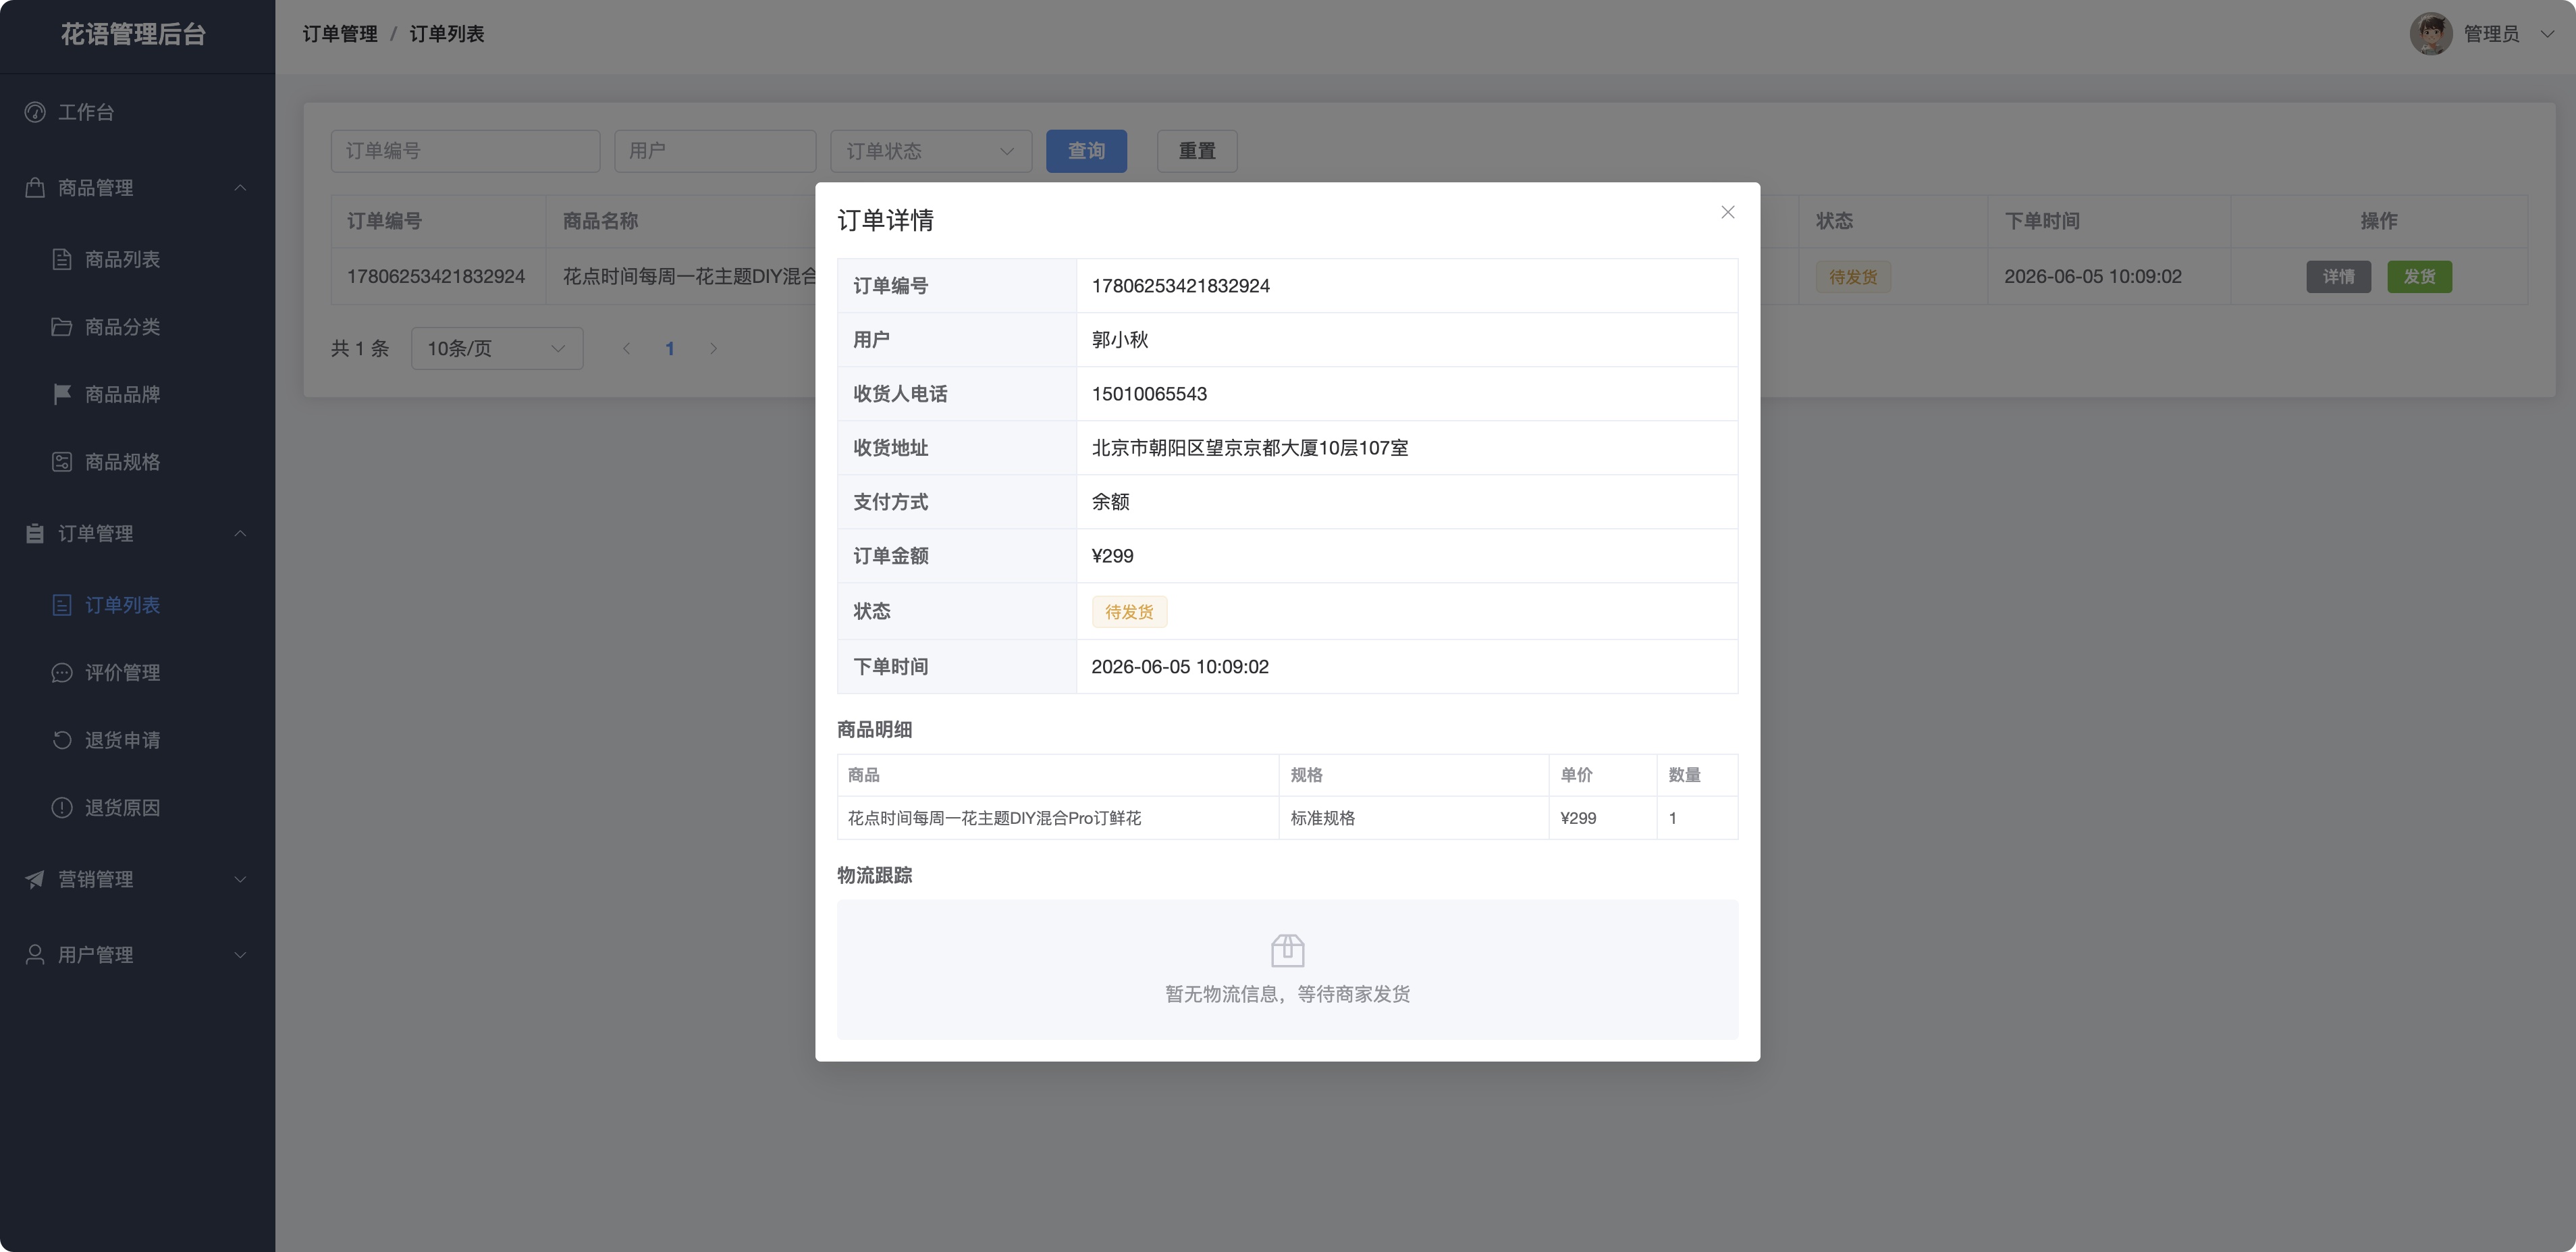The height and width of the screenshot is (1252, 2576).
Task: Click order number 17806253421832924 in dialog
Action: 1180,286
